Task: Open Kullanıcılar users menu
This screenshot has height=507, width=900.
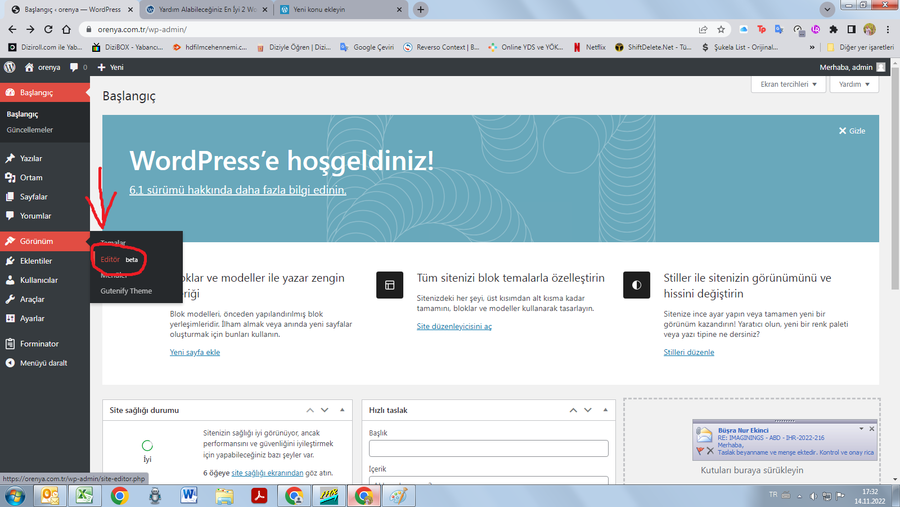Action: [38, 280]
